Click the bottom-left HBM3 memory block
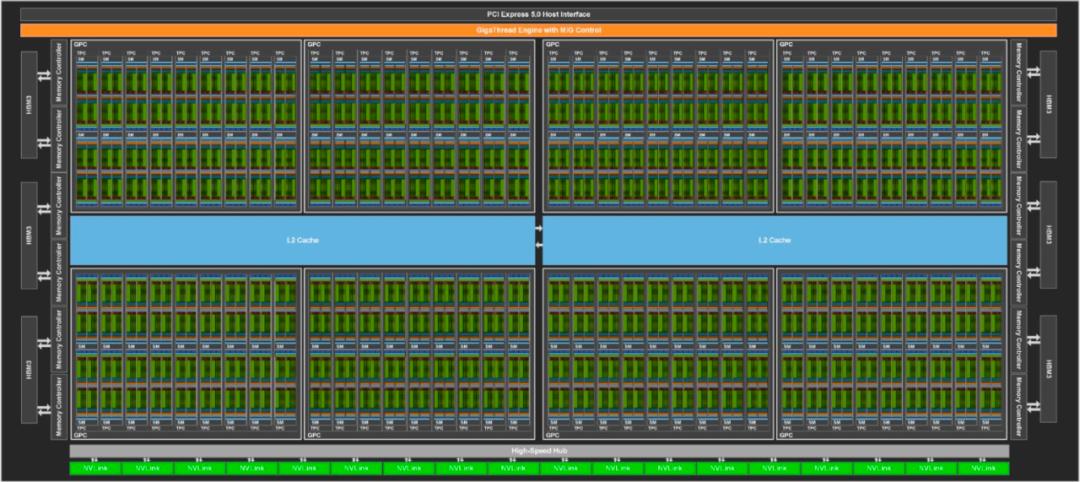This screenshot has width=1080, height=482. pyautogui.click(x=29, y=374)
